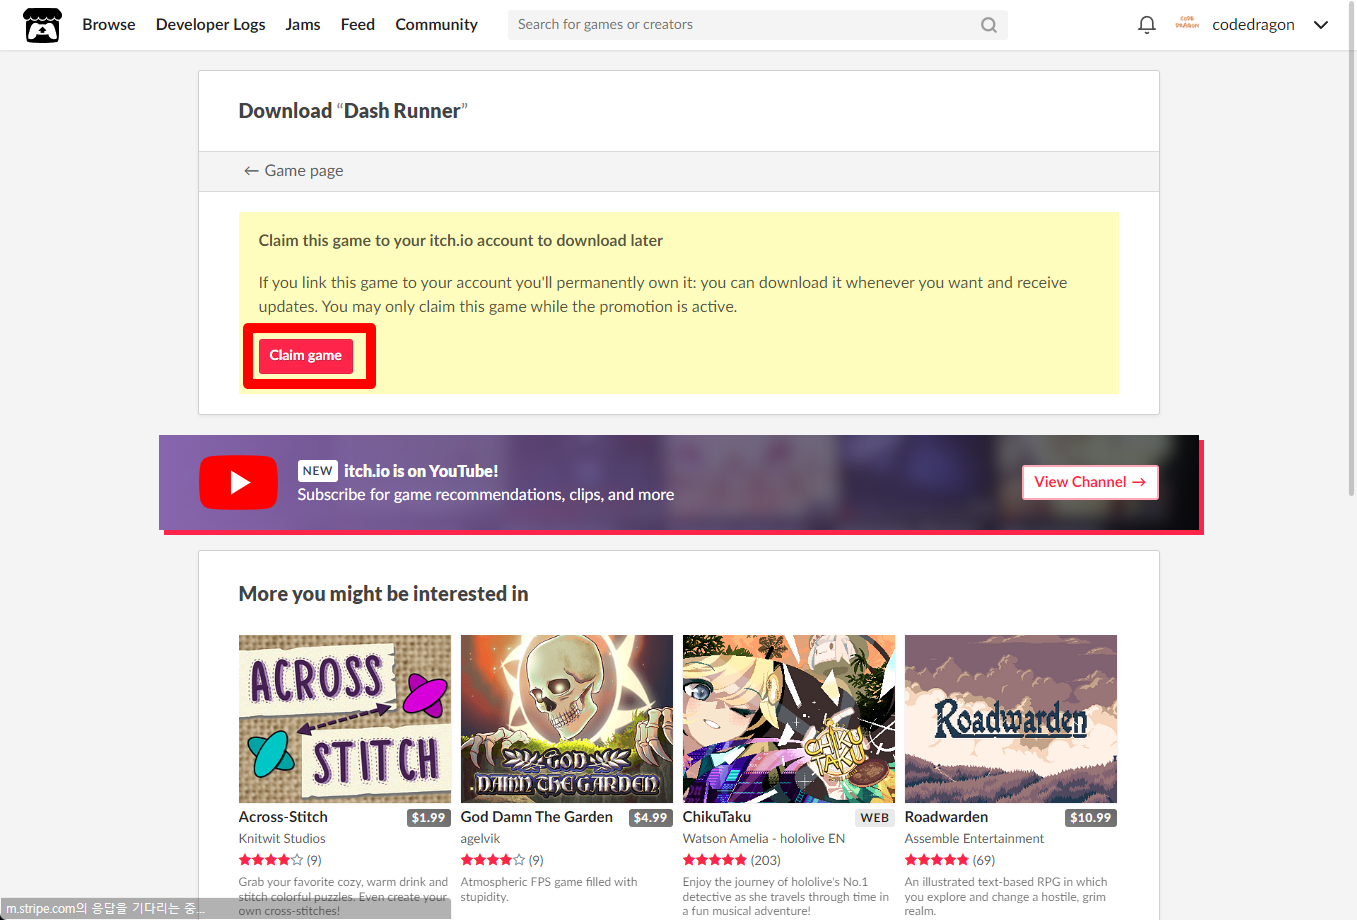Click the WEB platform badge
1357x920 pixels.
point(875,818)
